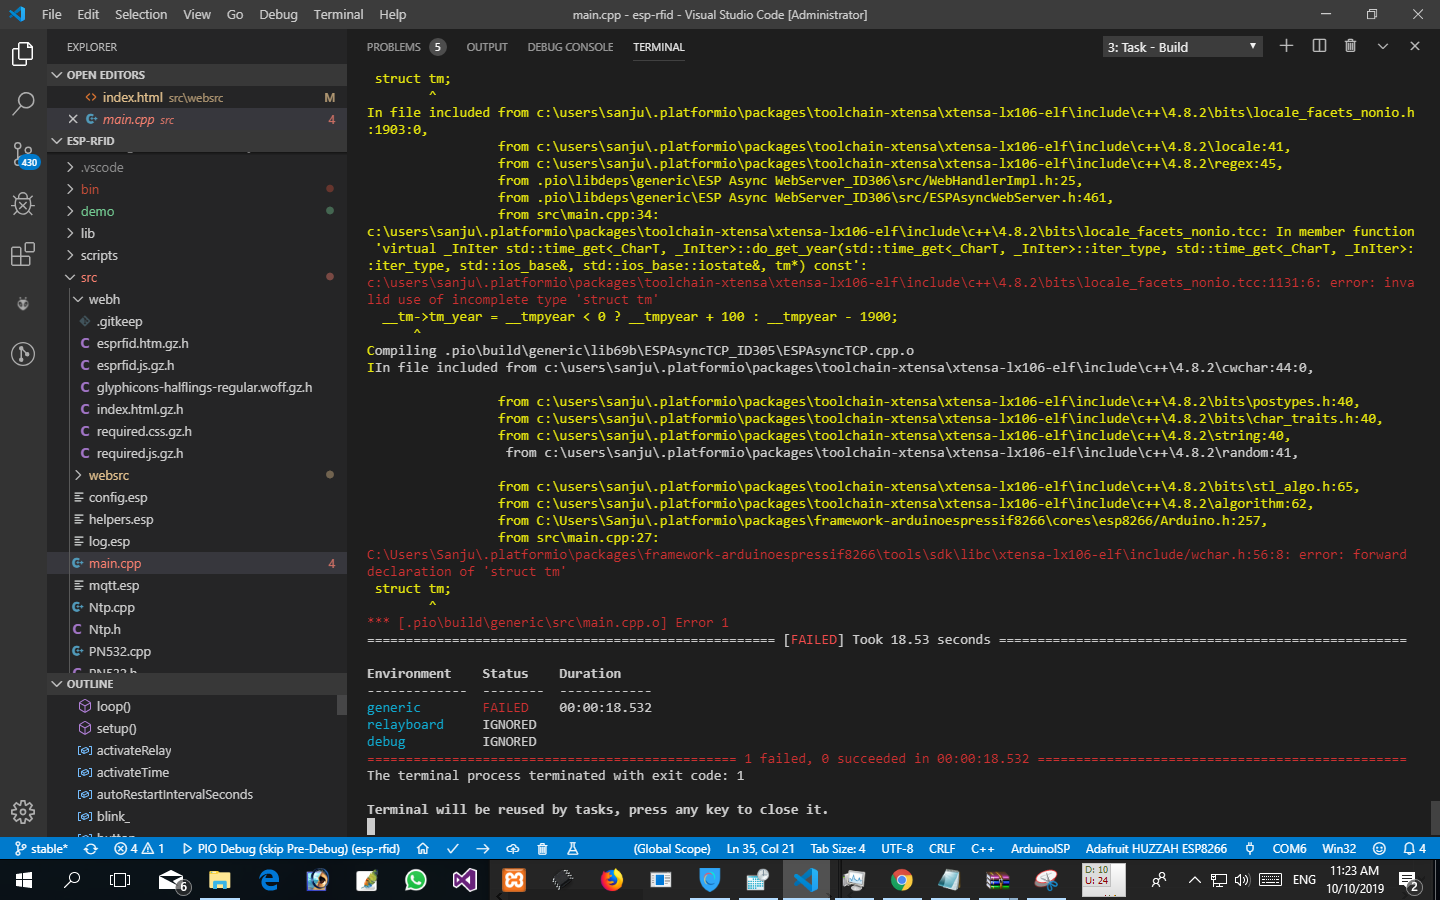Screen dimensions: 1440x900
Task: Open the Terminal menu in the menu bar
Action: pyautogui.click(x=337, y=14)
